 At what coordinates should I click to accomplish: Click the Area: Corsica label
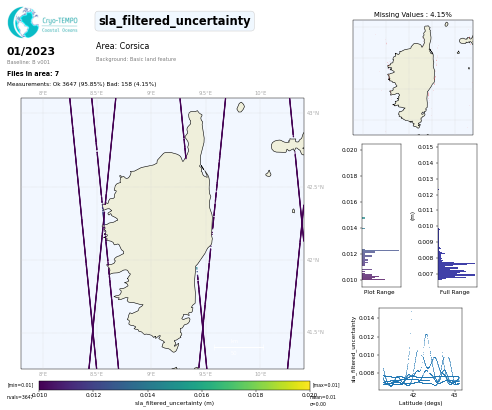(x=122, y=46)
